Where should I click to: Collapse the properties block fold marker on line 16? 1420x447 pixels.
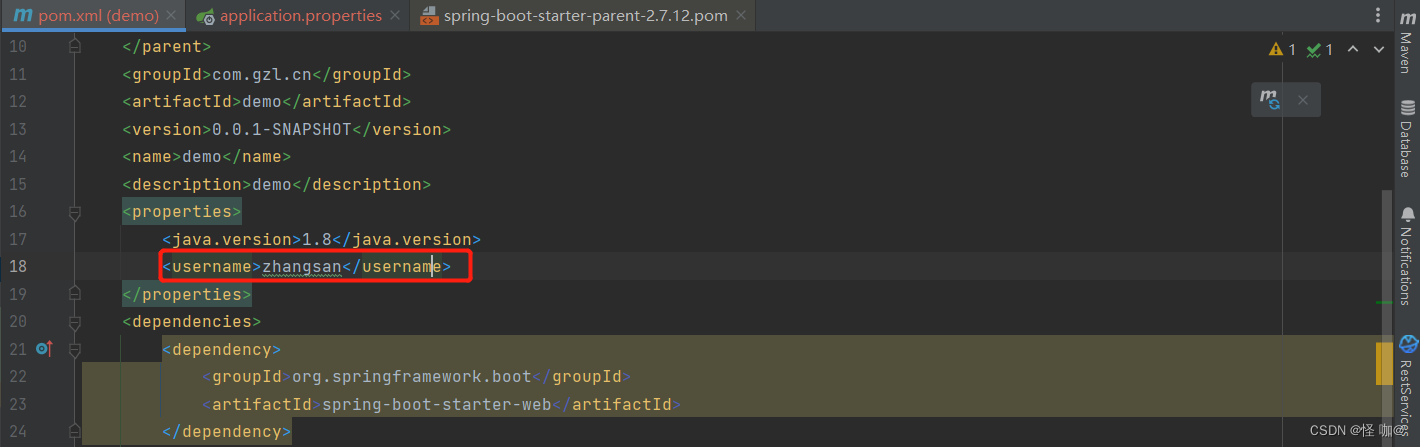[x=74, y=212]
